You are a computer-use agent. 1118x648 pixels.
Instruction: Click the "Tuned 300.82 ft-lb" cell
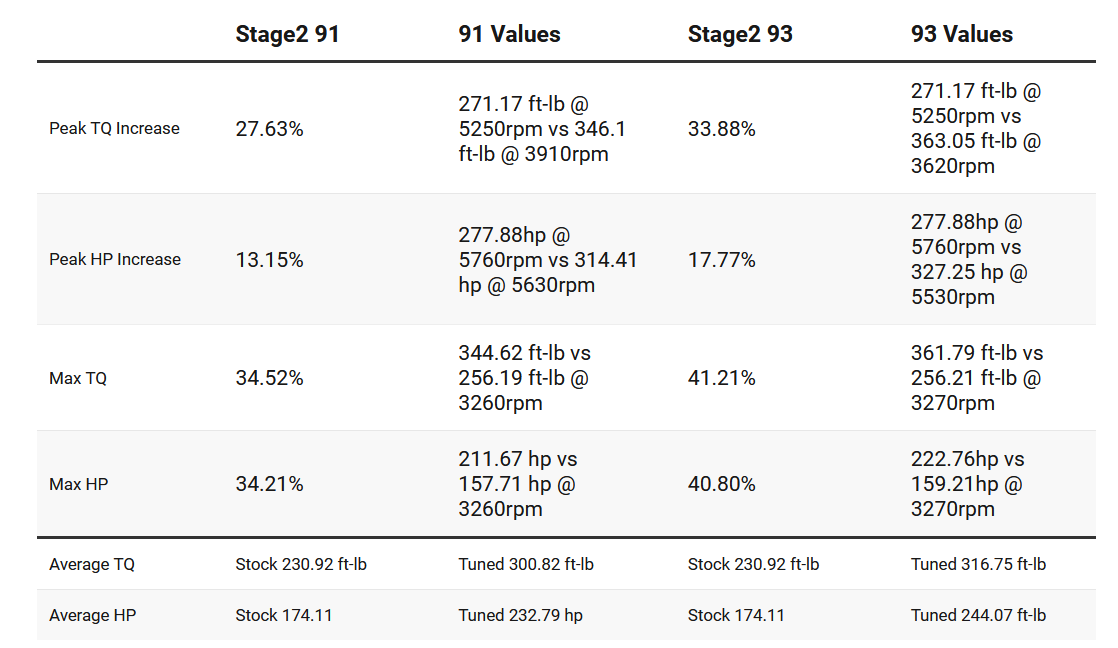(x=526, y=564)
